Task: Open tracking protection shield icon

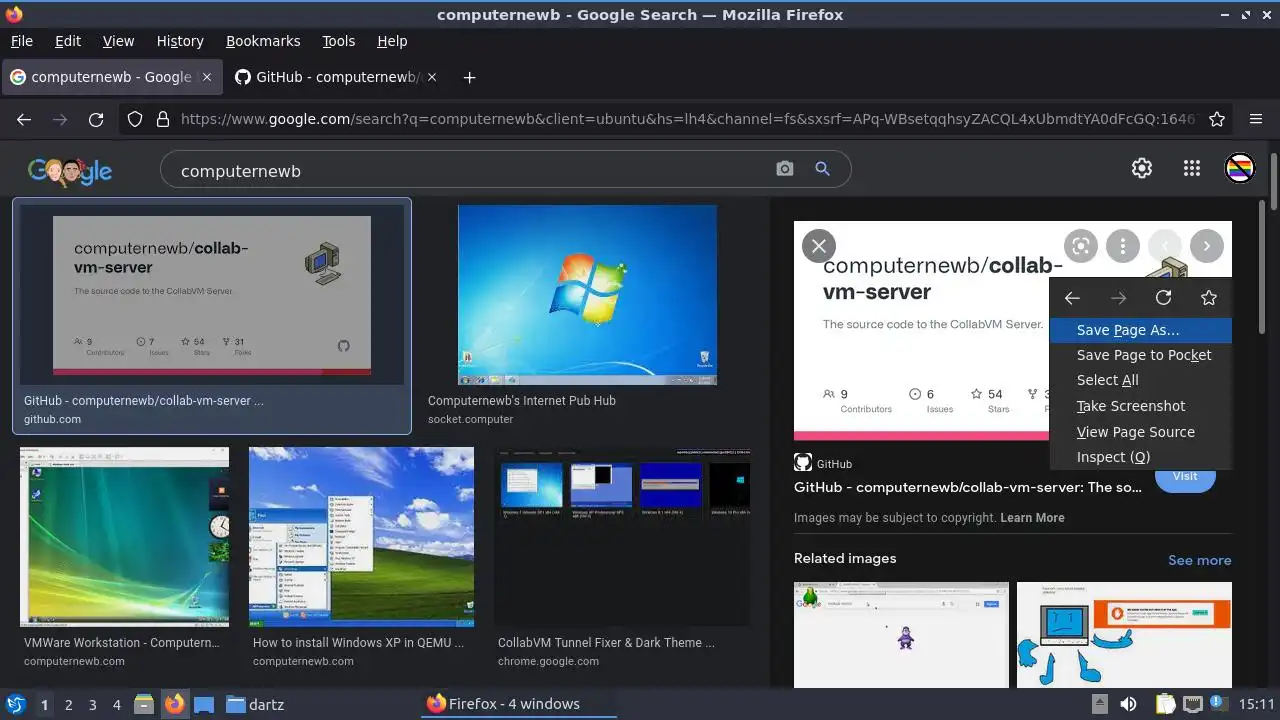Action: pos(135,119)
